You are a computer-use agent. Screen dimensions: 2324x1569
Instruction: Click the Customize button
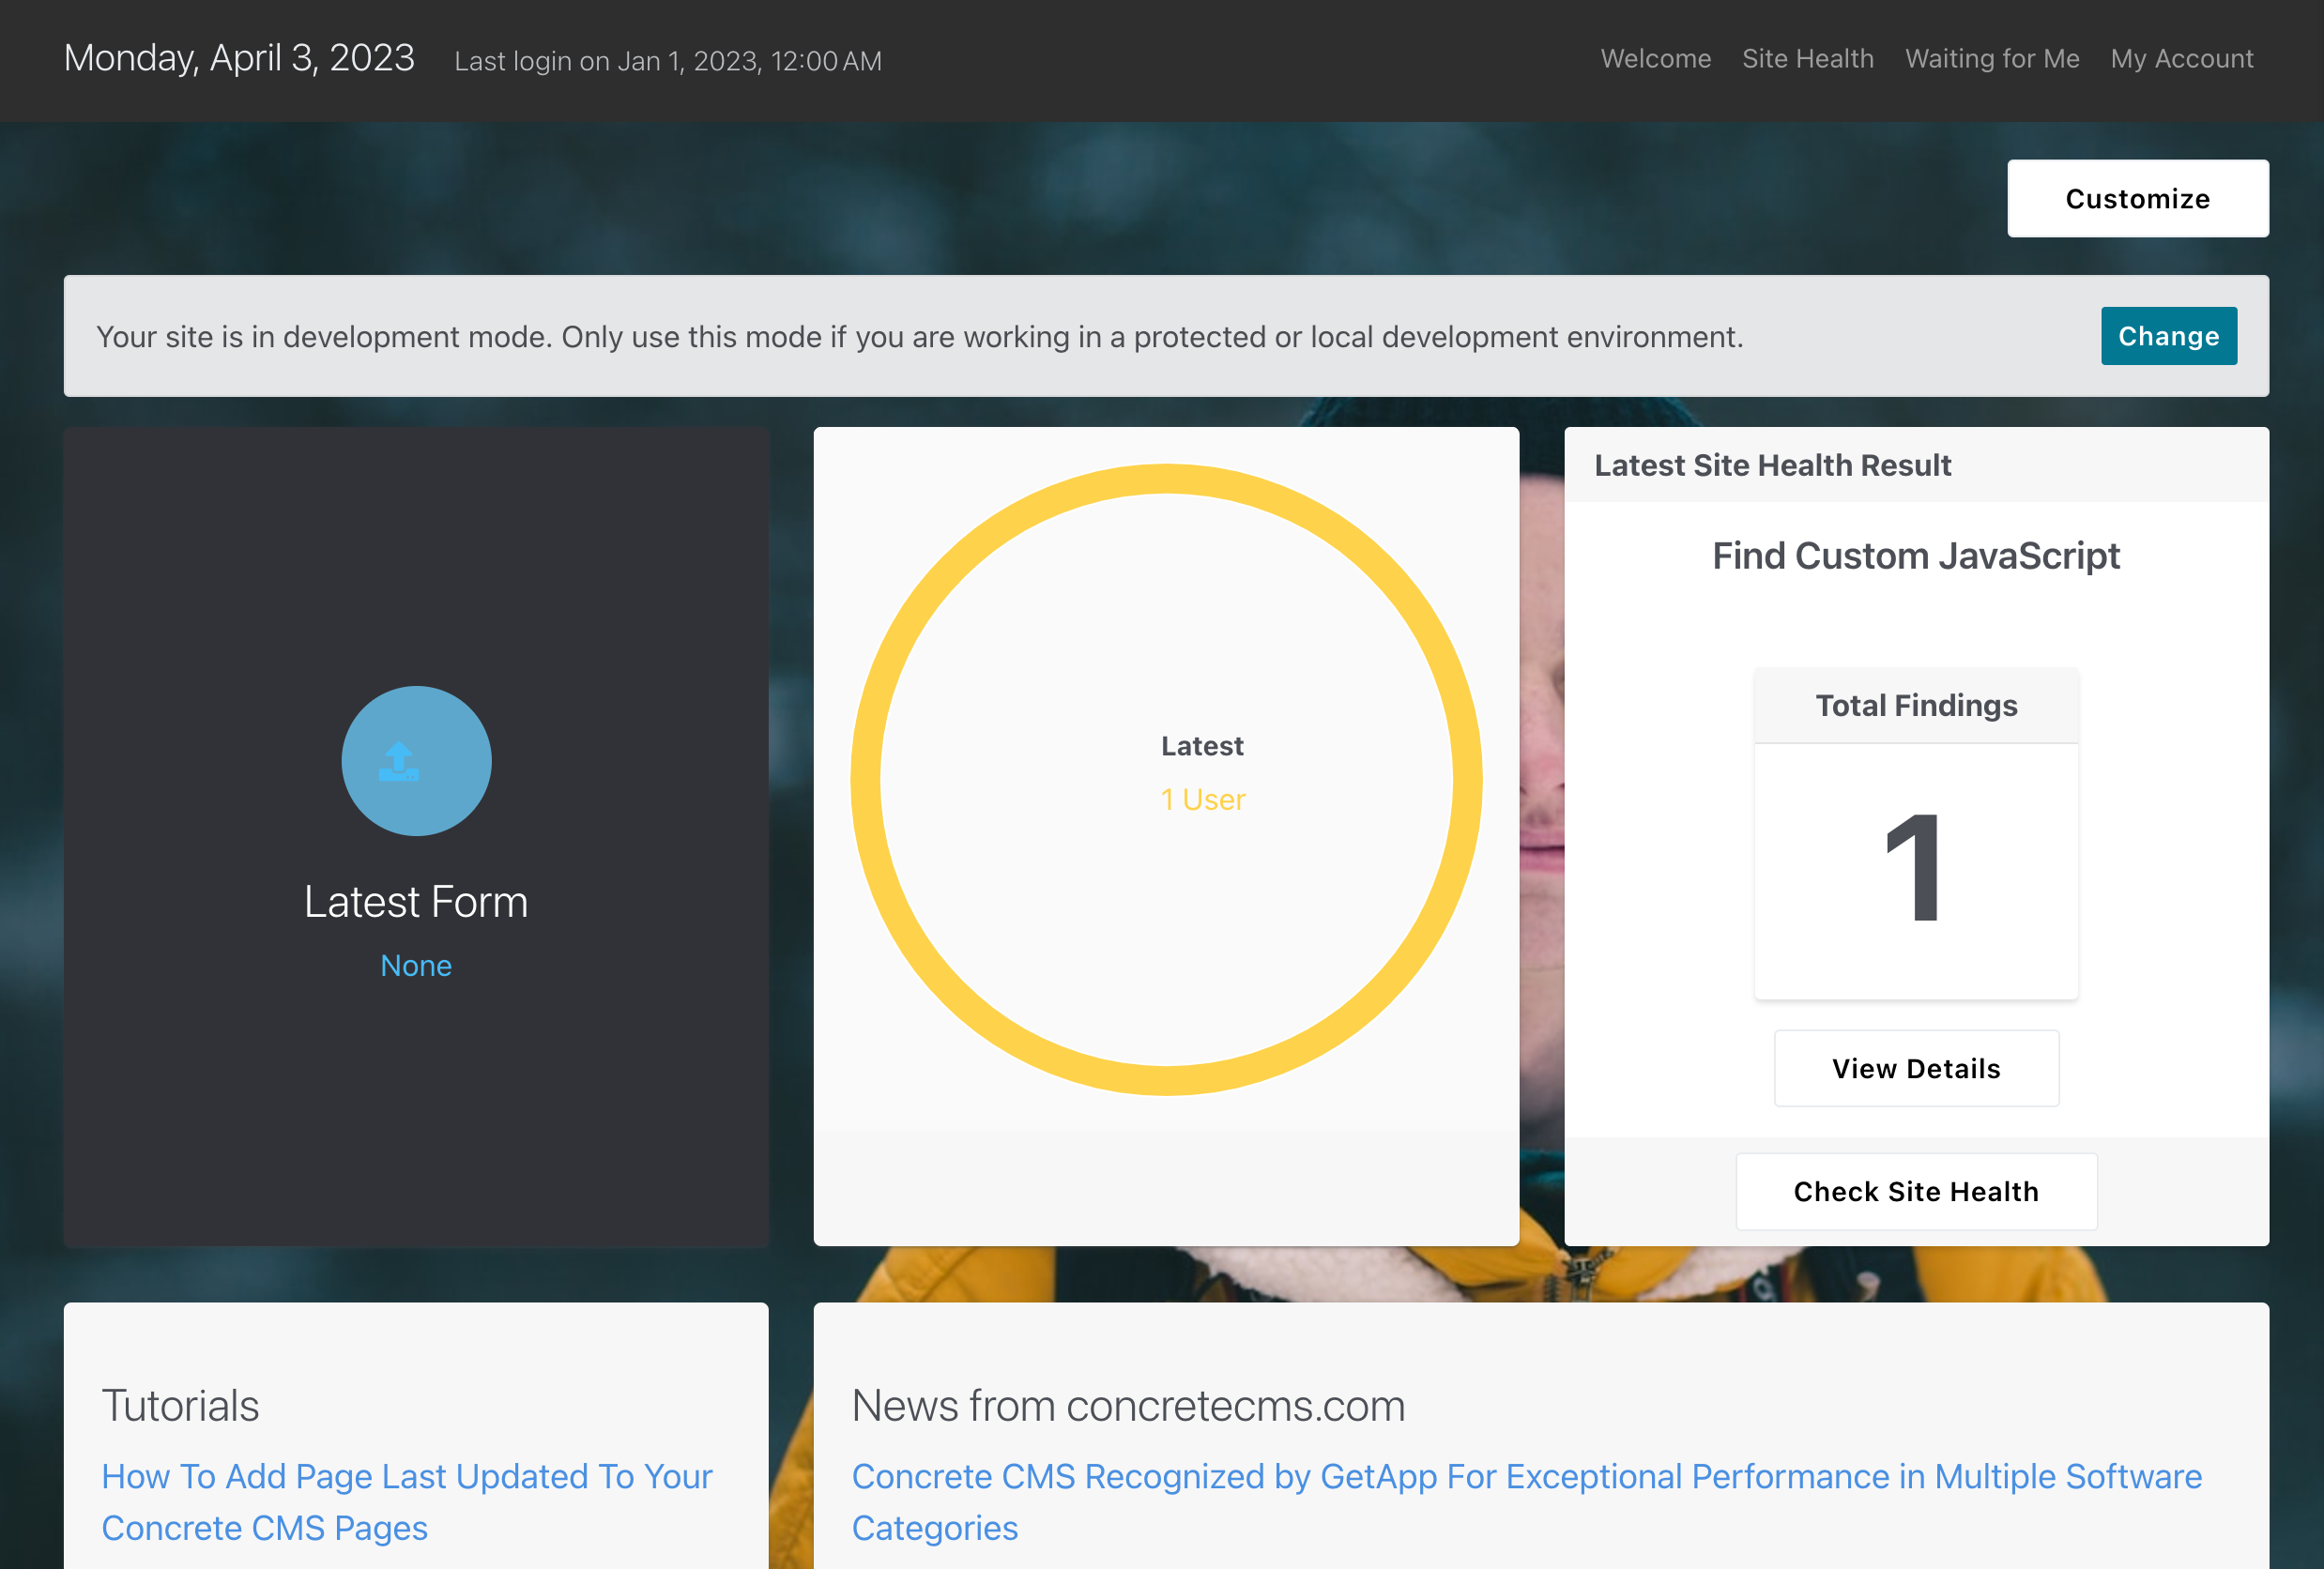[2137, 198]
